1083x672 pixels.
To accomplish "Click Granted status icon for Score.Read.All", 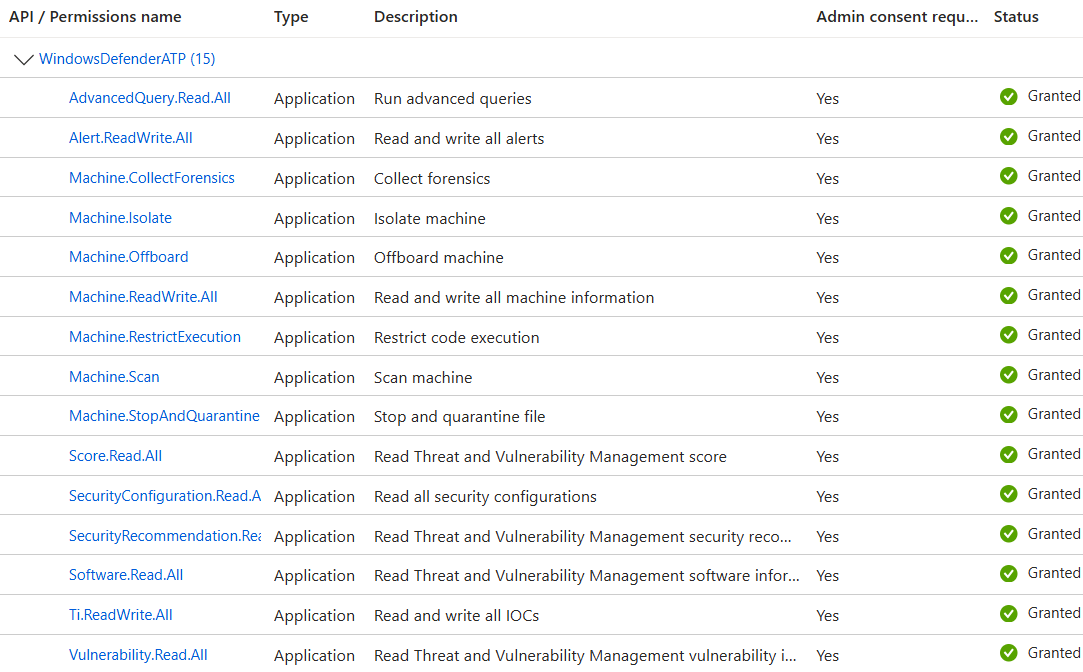I will coord(1008,455).
